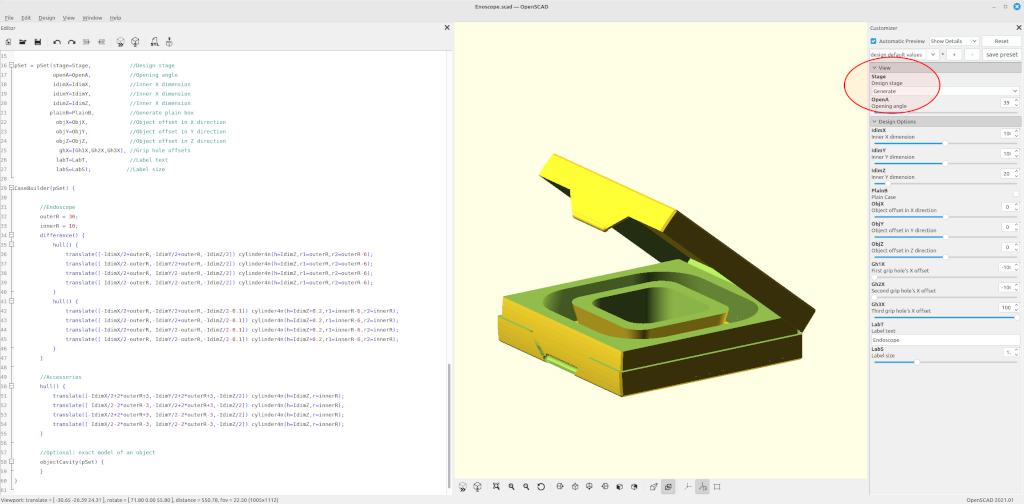Screen dimensions: 1024x504
Task: Collapse fold at line 35 hull()
Action: 12,243
